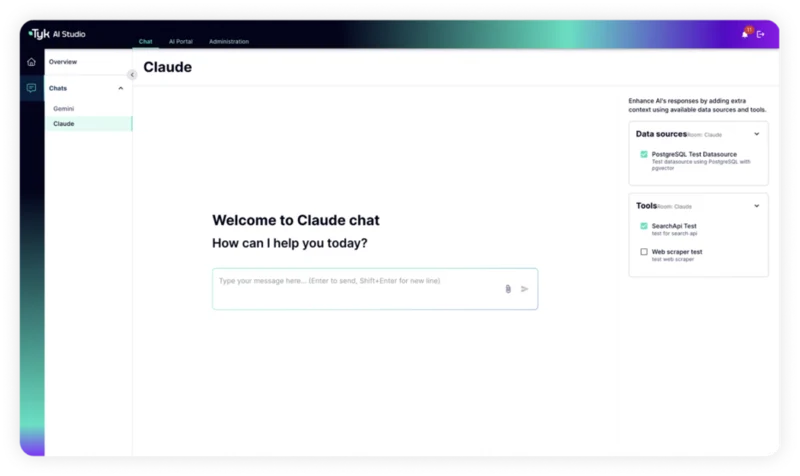Select the Claude chat
800x476 pixels.
88,123
